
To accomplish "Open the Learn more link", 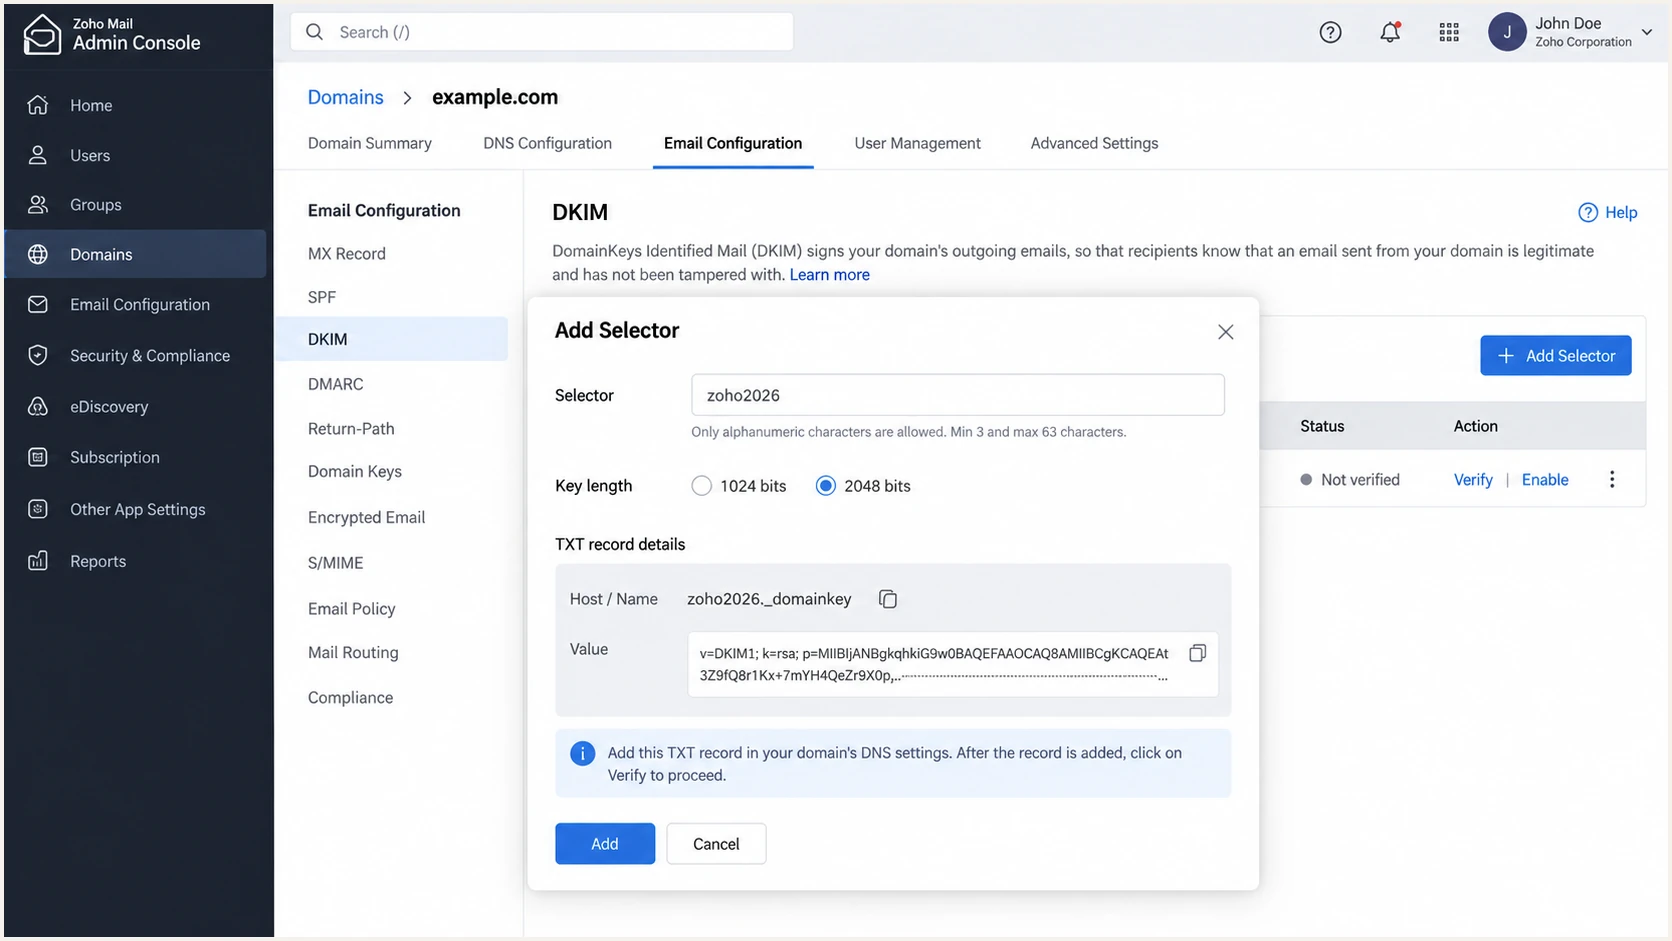I will pyautogui.click(x=829, y=275).
